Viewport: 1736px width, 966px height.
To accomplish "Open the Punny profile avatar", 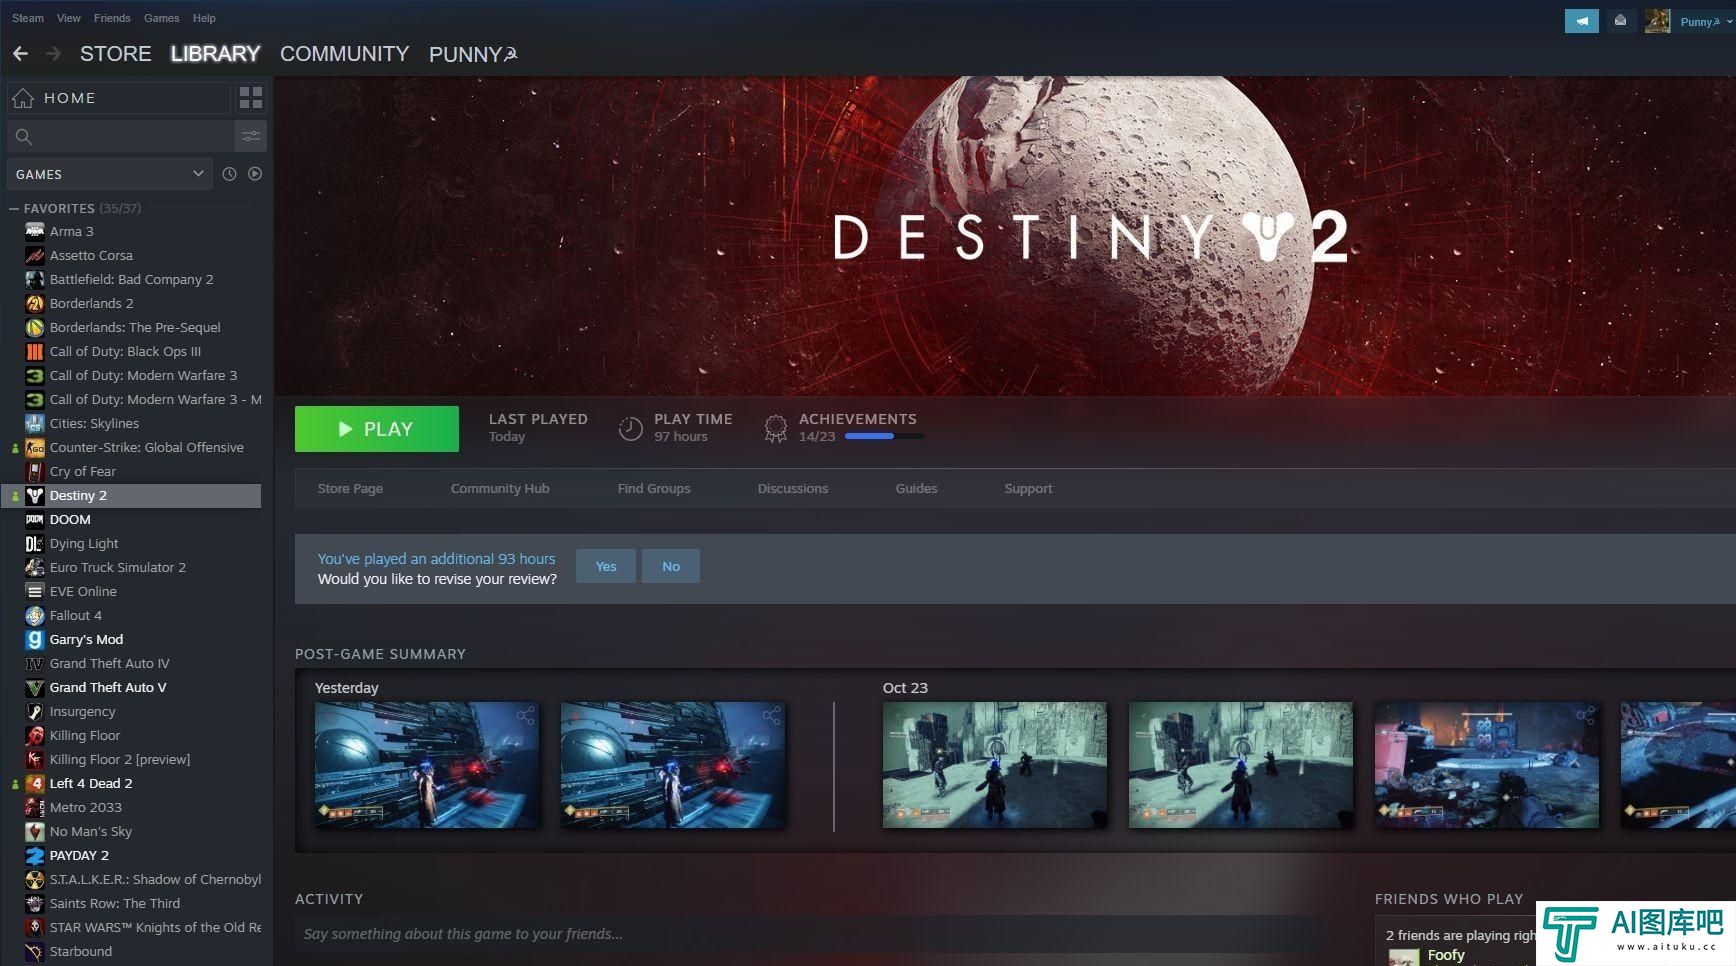I will (x=1657, y=21).
